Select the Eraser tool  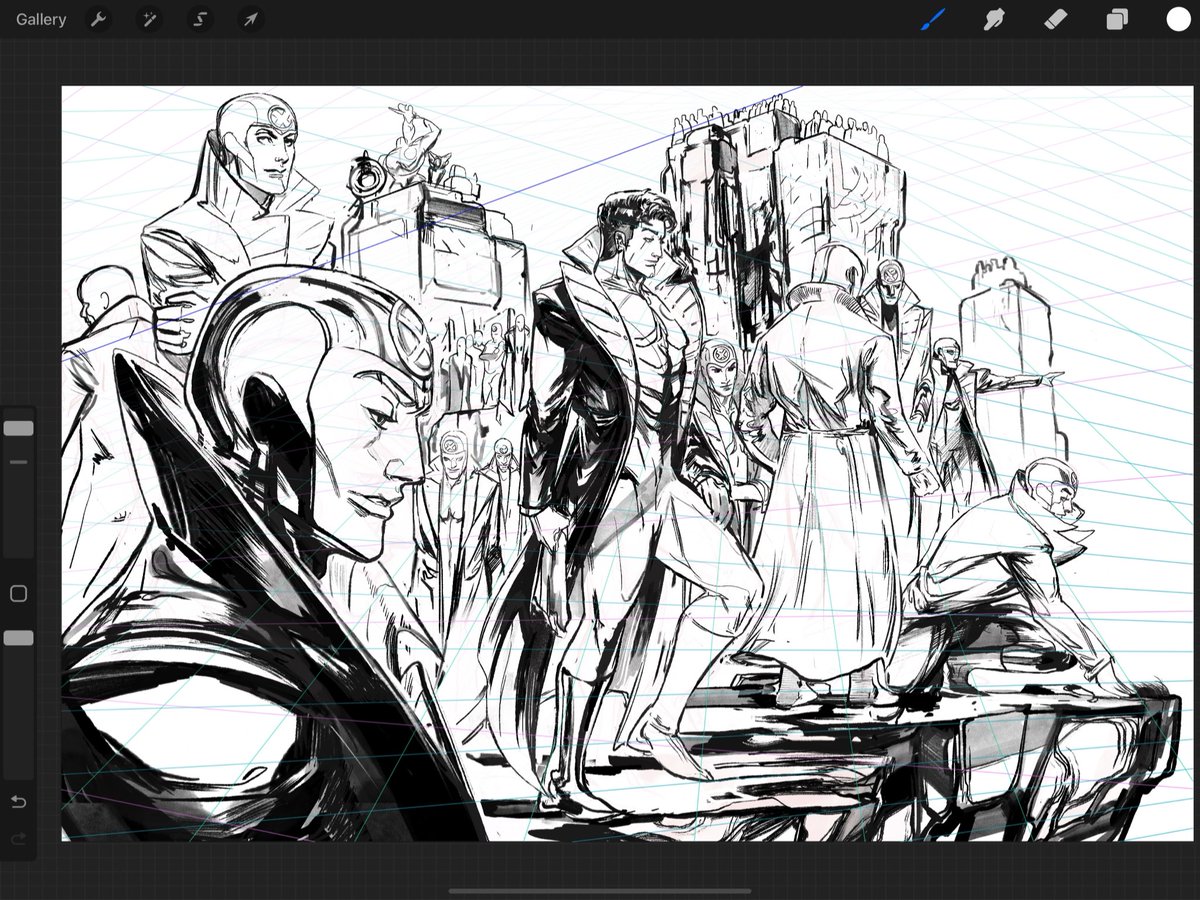click(x=1055, y=19)
